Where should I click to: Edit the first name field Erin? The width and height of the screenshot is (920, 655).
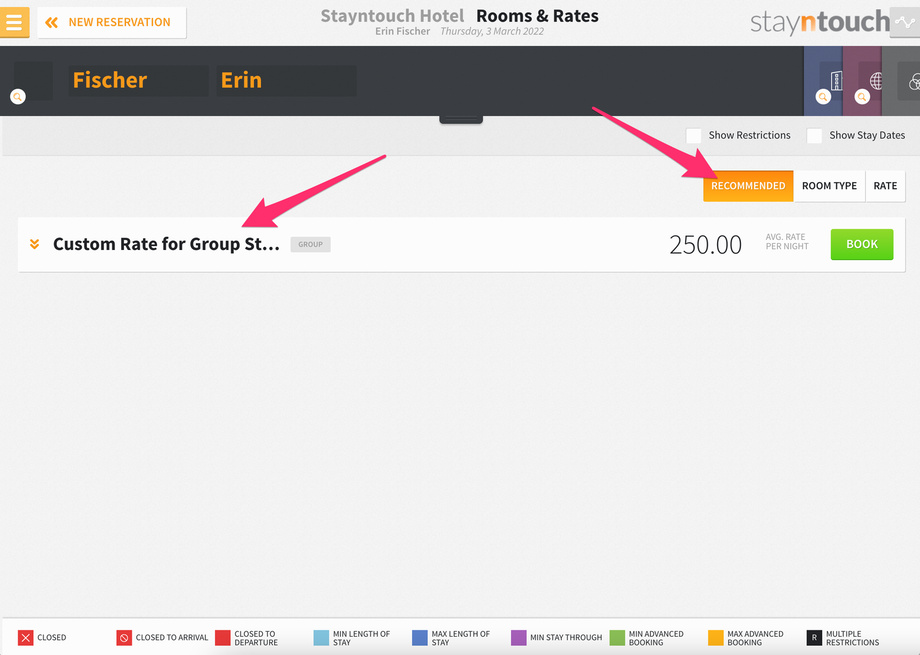(286, 80)
